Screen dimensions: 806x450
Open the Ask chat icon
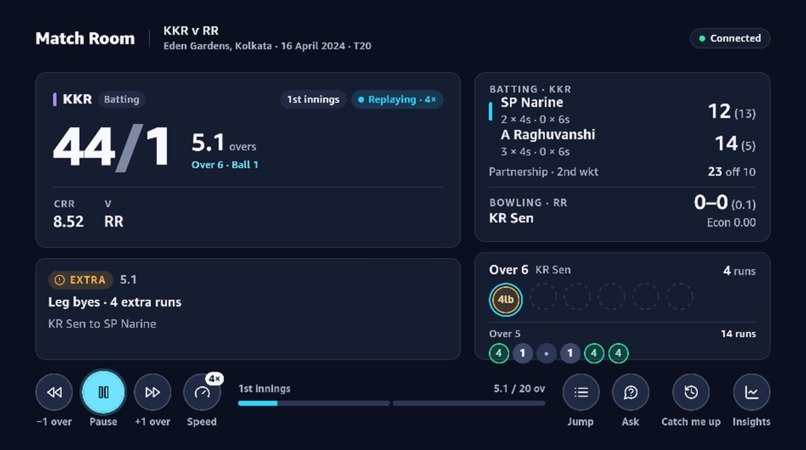pos(630,392)
